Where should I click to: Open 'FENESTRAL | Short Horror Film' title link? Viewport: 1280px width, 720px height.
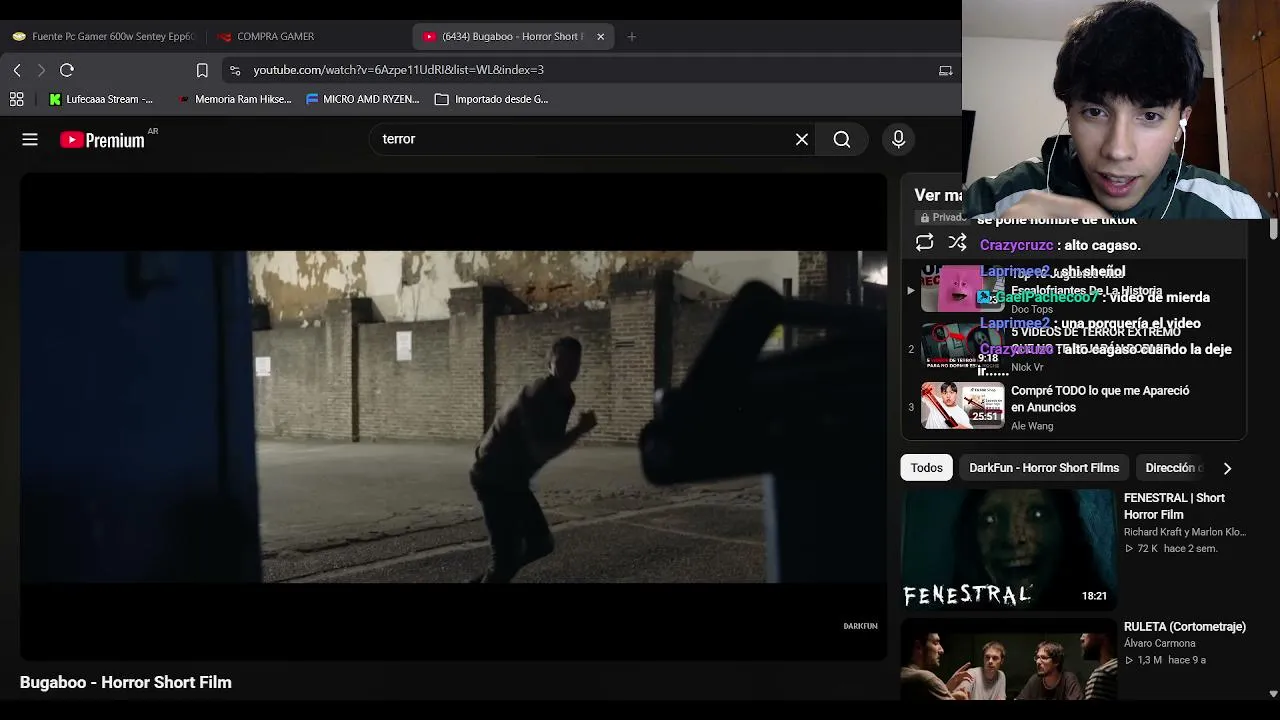tap(1174, 506)
